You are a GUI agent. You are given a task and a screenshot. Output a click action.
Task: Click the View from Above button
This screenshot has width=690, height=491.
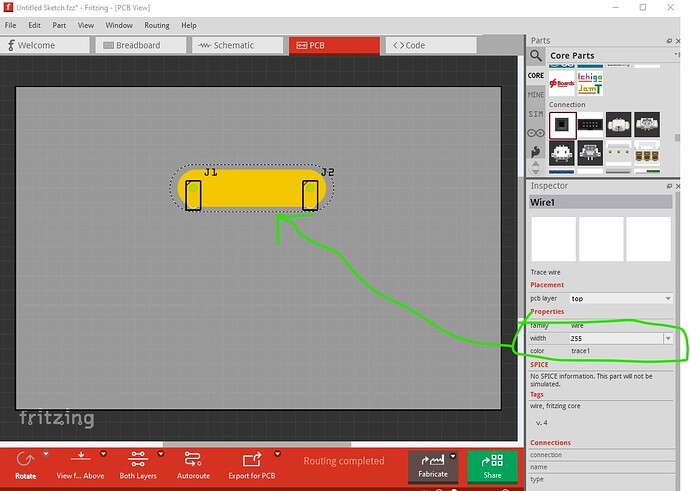(x=81, y=465)
